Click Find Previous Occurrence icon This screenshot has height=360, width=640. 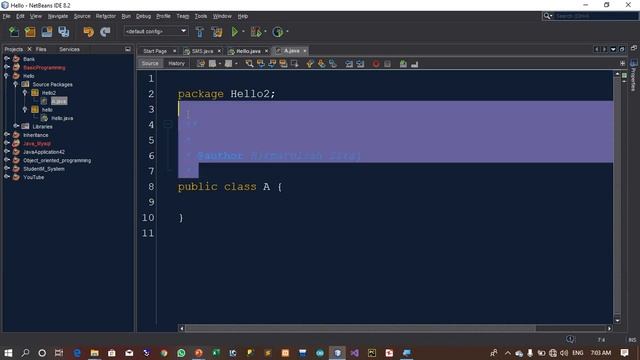(x=260, y=64)
